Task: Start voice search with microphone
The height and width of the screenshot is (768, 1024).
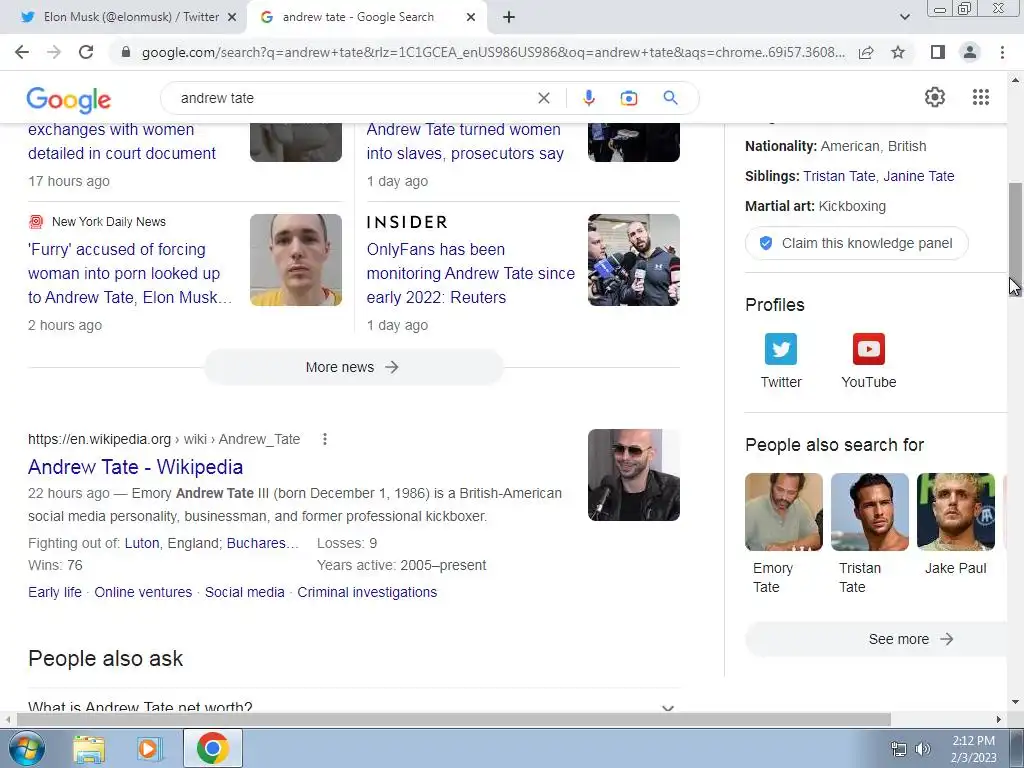Action: tap(588, 98)
